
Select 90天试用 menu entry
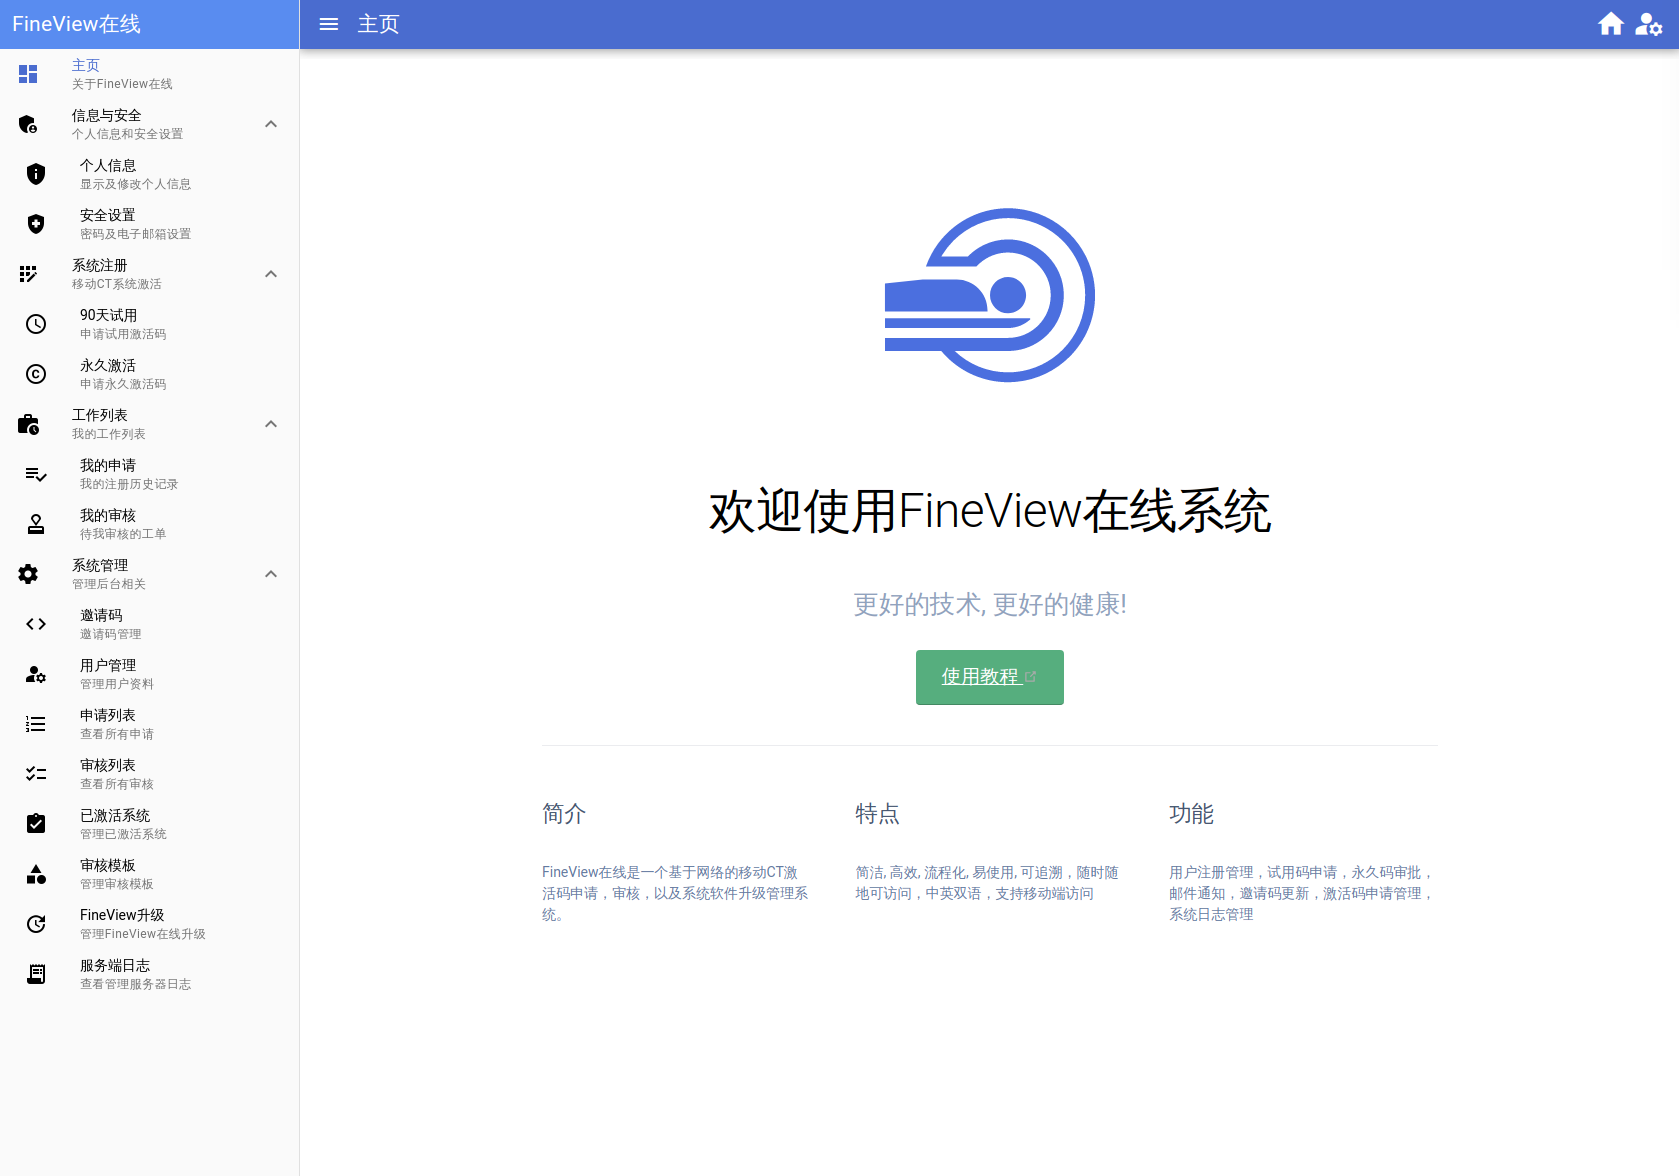coord(150,324)
